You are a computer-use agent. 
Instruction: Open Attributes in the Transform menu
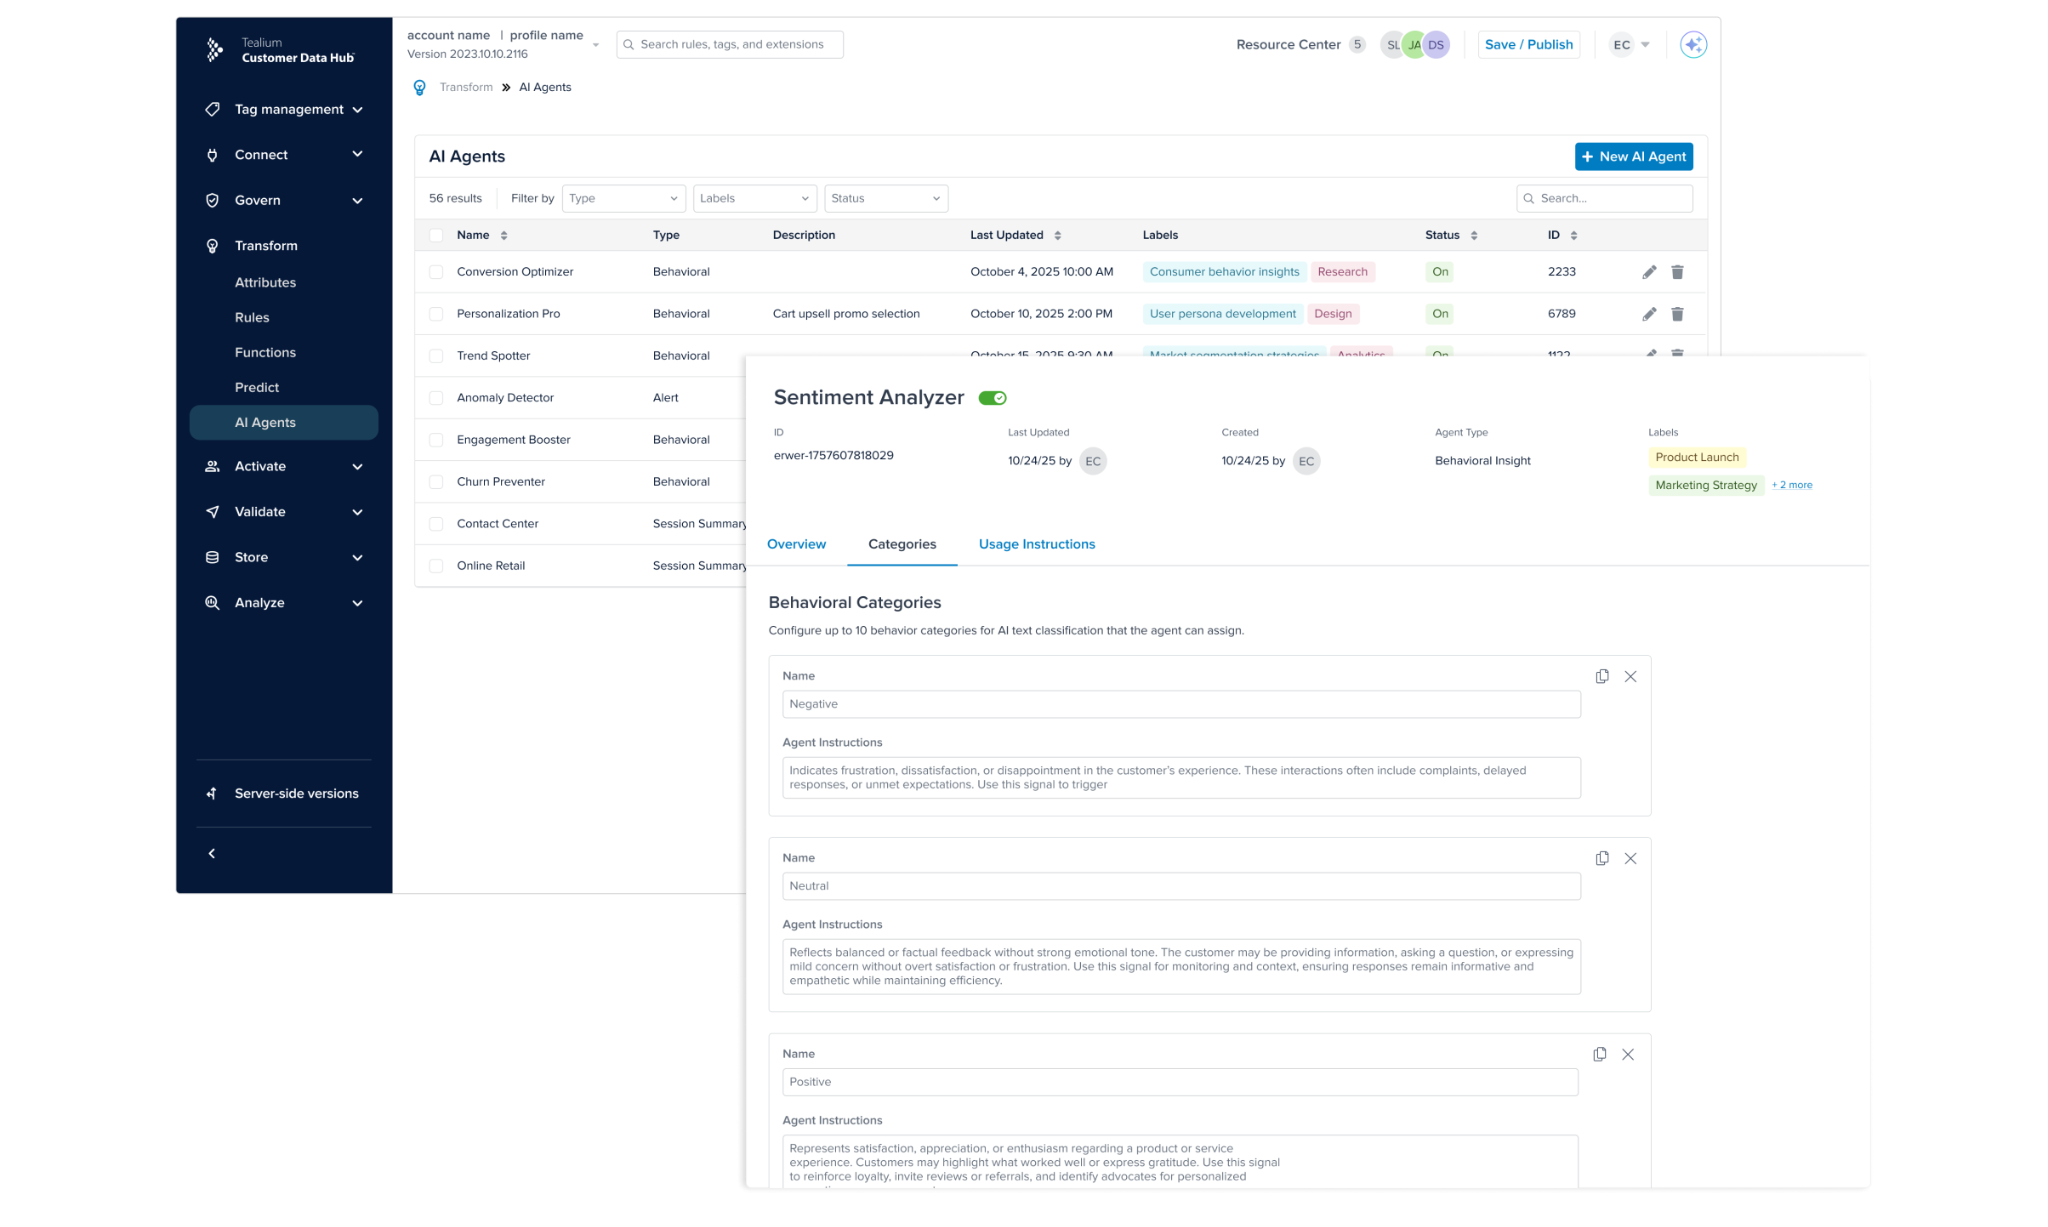(x=265, y=283)
